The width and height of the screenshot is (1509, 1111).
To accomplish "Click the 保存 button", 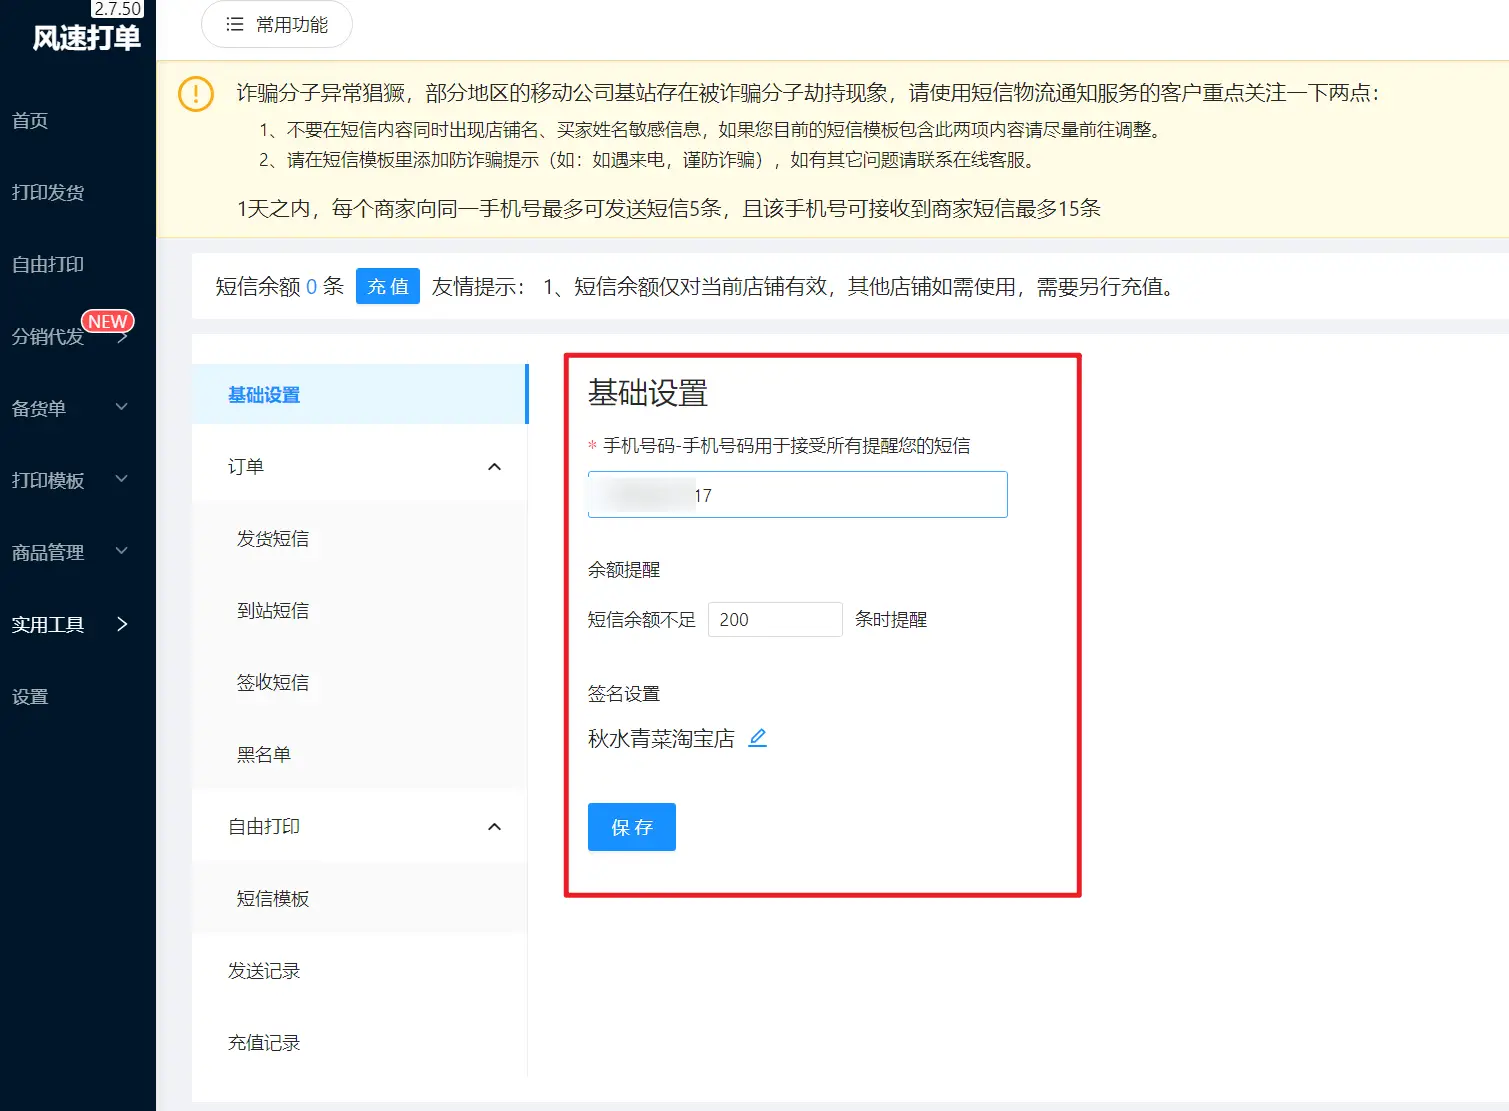I will tap(631, 827).
